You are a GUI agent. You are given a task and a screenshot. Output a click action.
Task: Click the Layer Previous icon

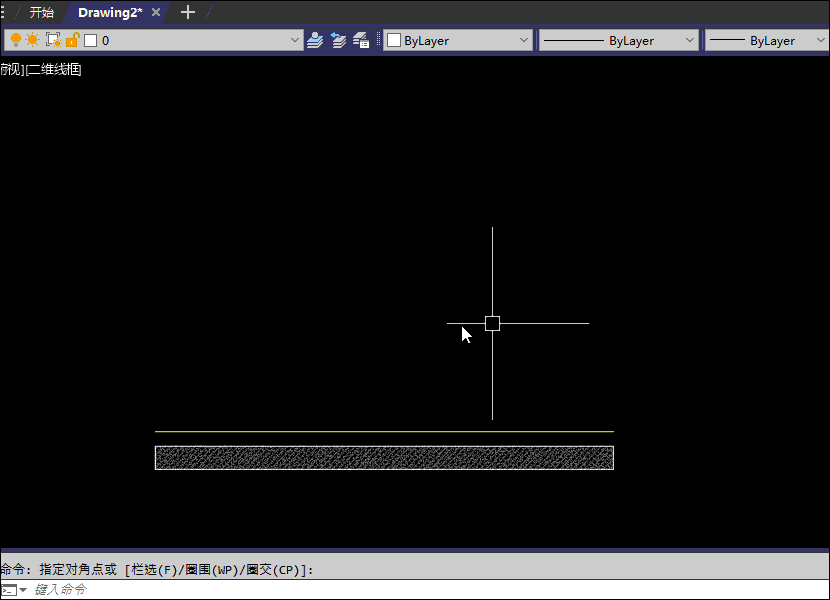pos(339,40)
